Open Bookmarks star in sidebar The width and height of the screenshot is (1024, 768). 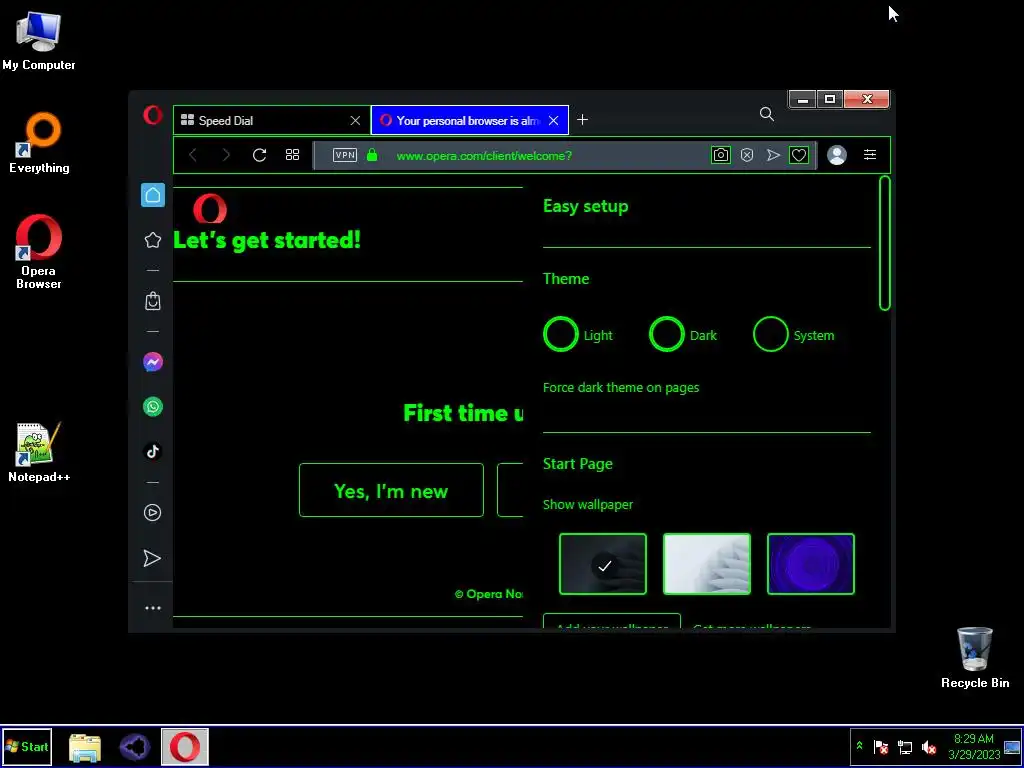coord(153,240)
